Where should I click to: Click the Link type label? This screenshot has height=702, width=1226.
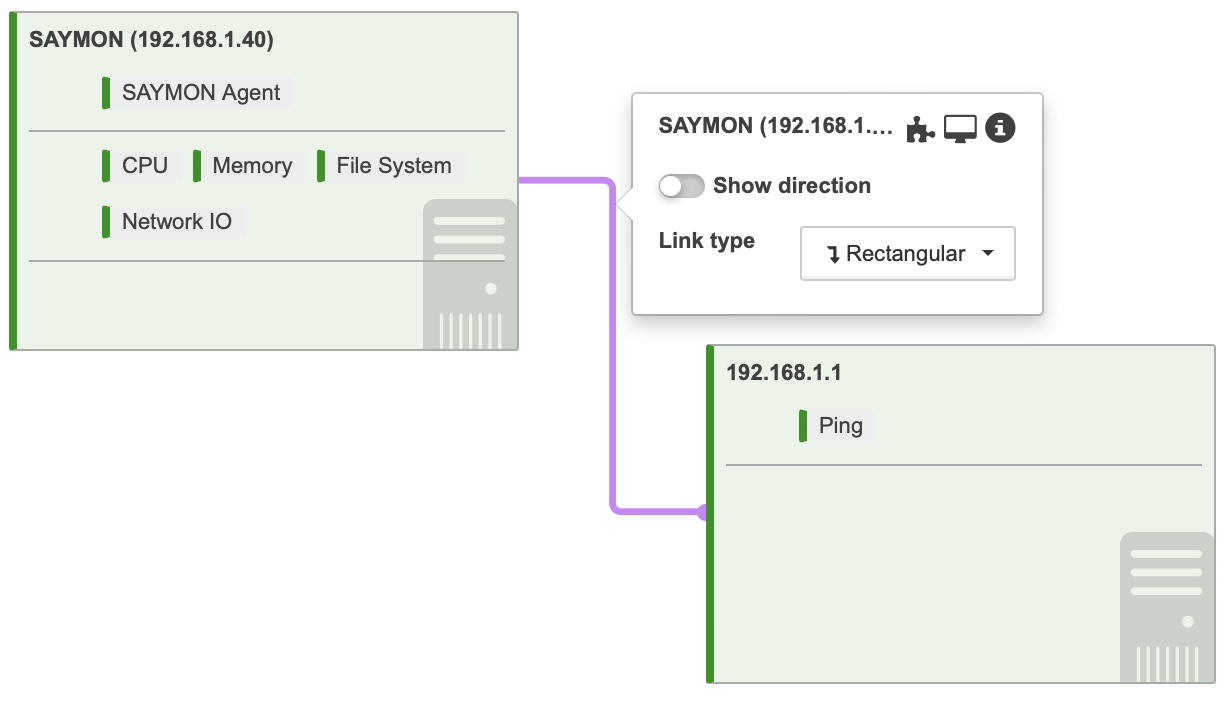pos(707,241)
